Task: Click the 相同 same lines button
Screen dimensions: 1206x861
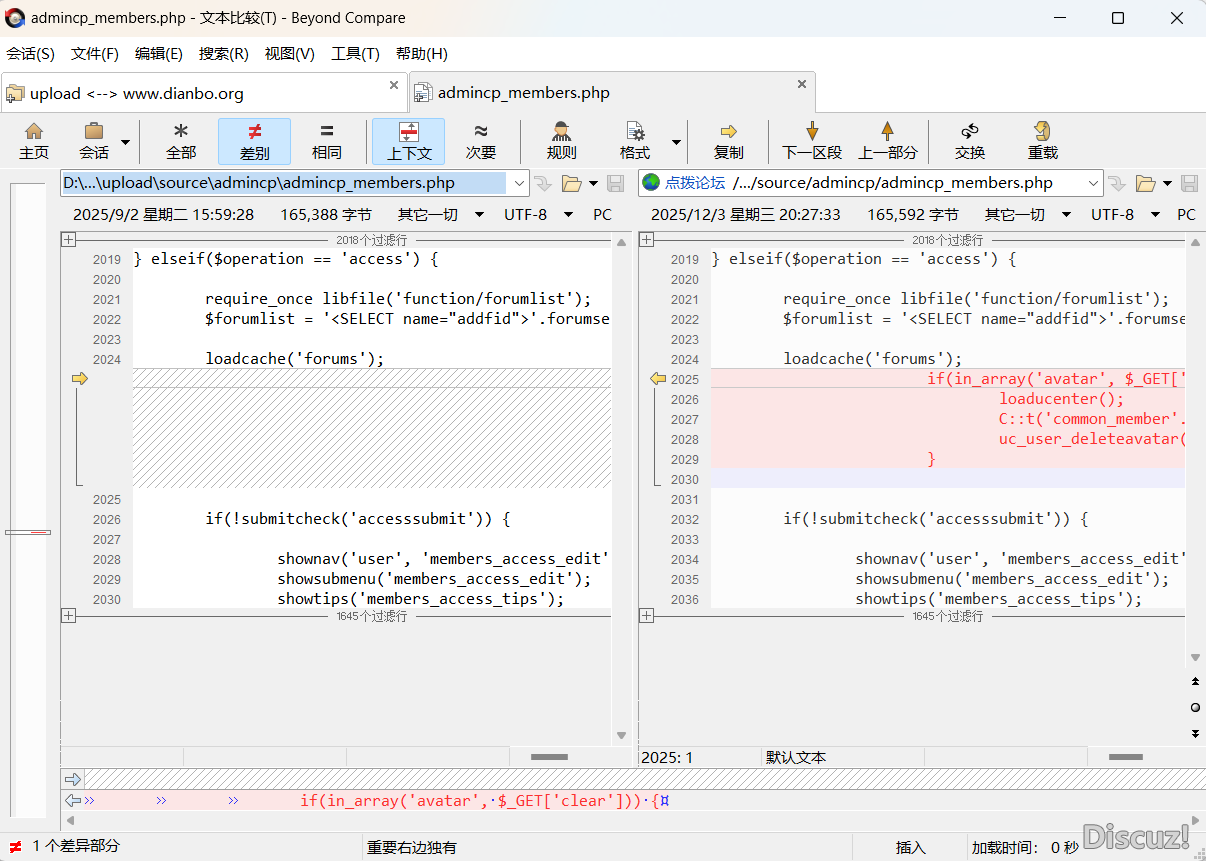Action: click(326, 141)
